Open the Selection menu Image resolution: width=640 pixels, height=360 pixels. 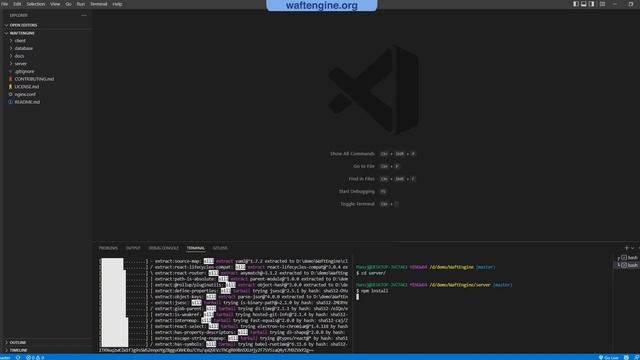pyautogui.click(x=36, y=4)
